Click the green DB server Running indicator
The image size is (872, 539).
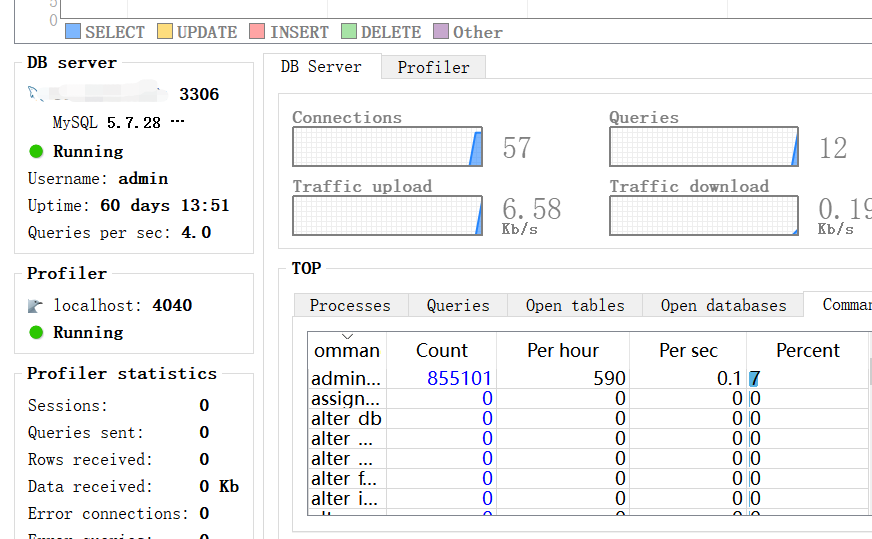[x=36, y=152]
